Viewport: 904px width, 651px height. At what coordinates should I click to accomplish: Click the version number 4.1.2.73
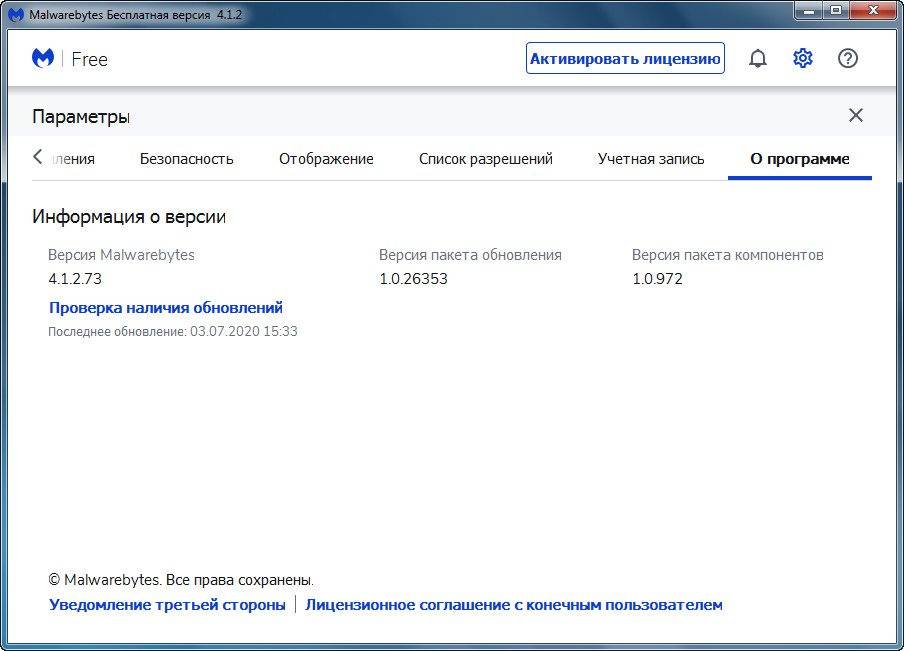[x=75, y=279]
